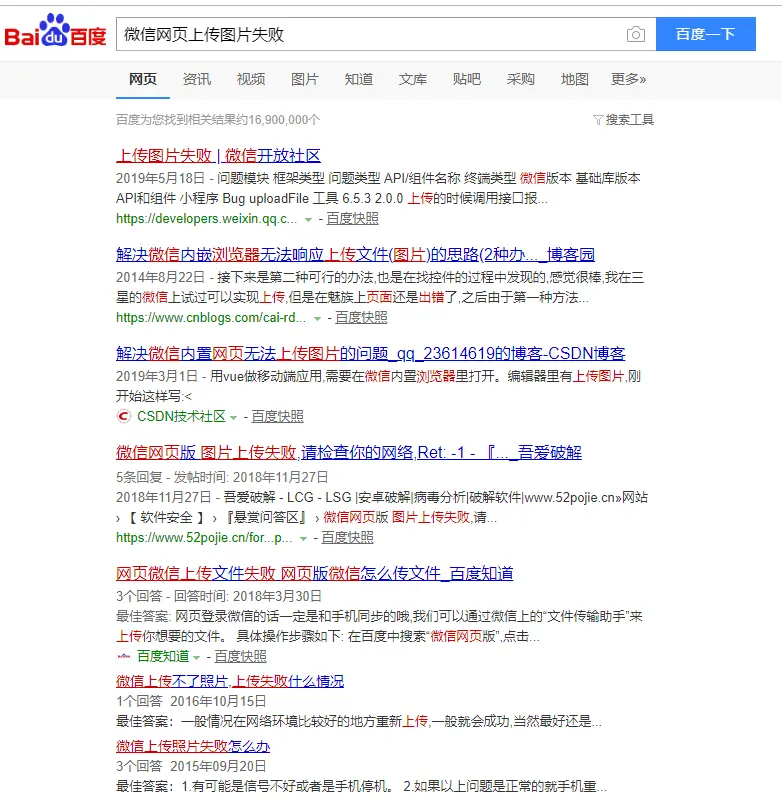Click date text 2019年5月18日
This screenshot has width=782, height=801.
point(160,178)
